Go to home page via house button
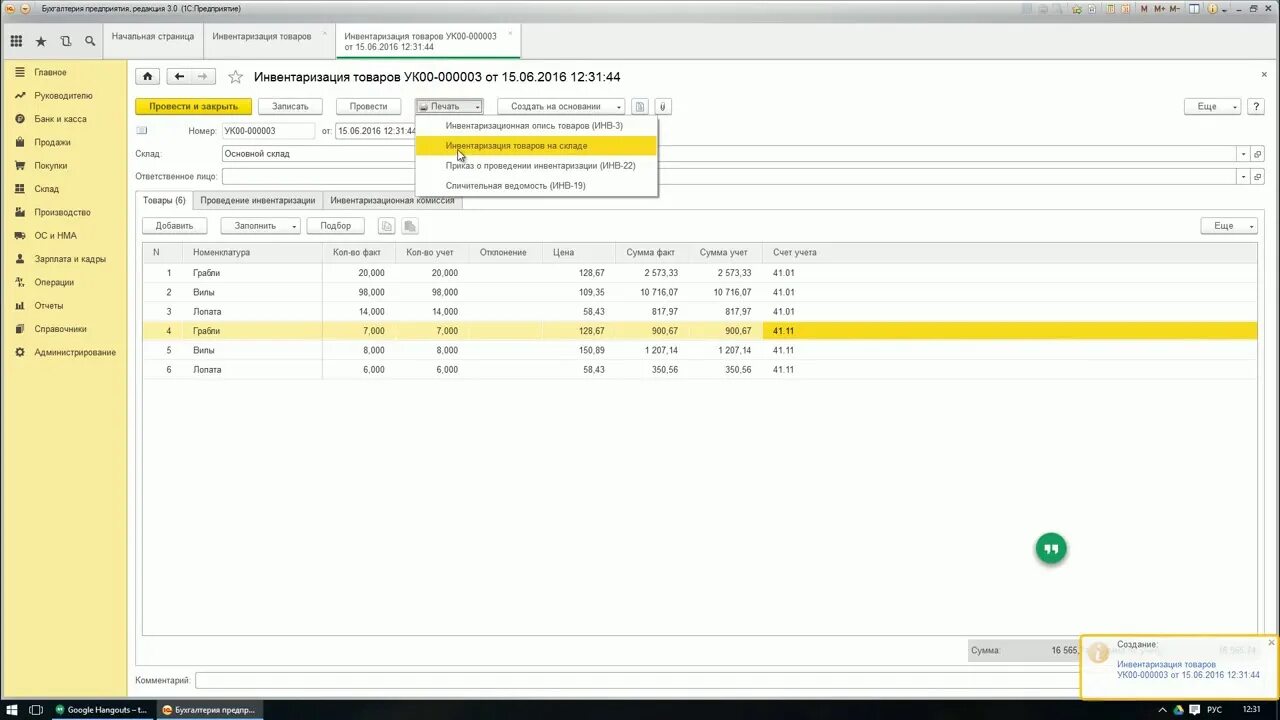 [147, 77]
